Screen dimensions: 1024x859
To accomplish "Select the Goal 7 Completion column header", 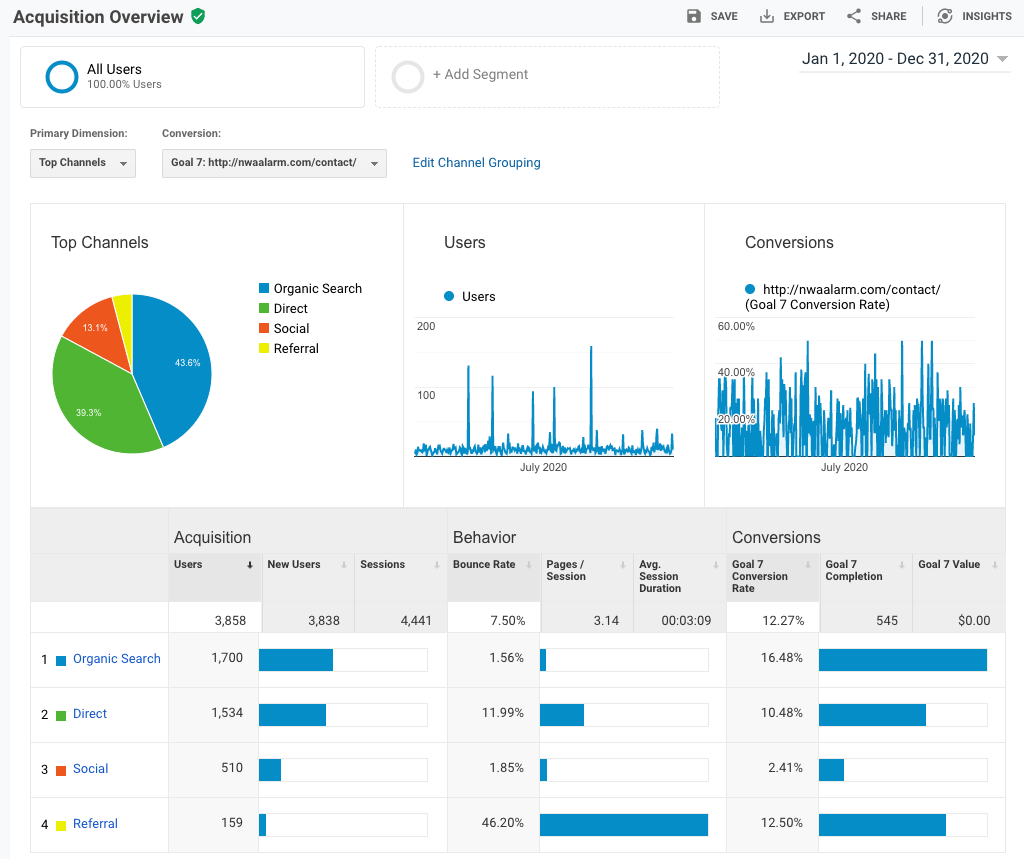I will pyautogui.click(x=853, y=570).
